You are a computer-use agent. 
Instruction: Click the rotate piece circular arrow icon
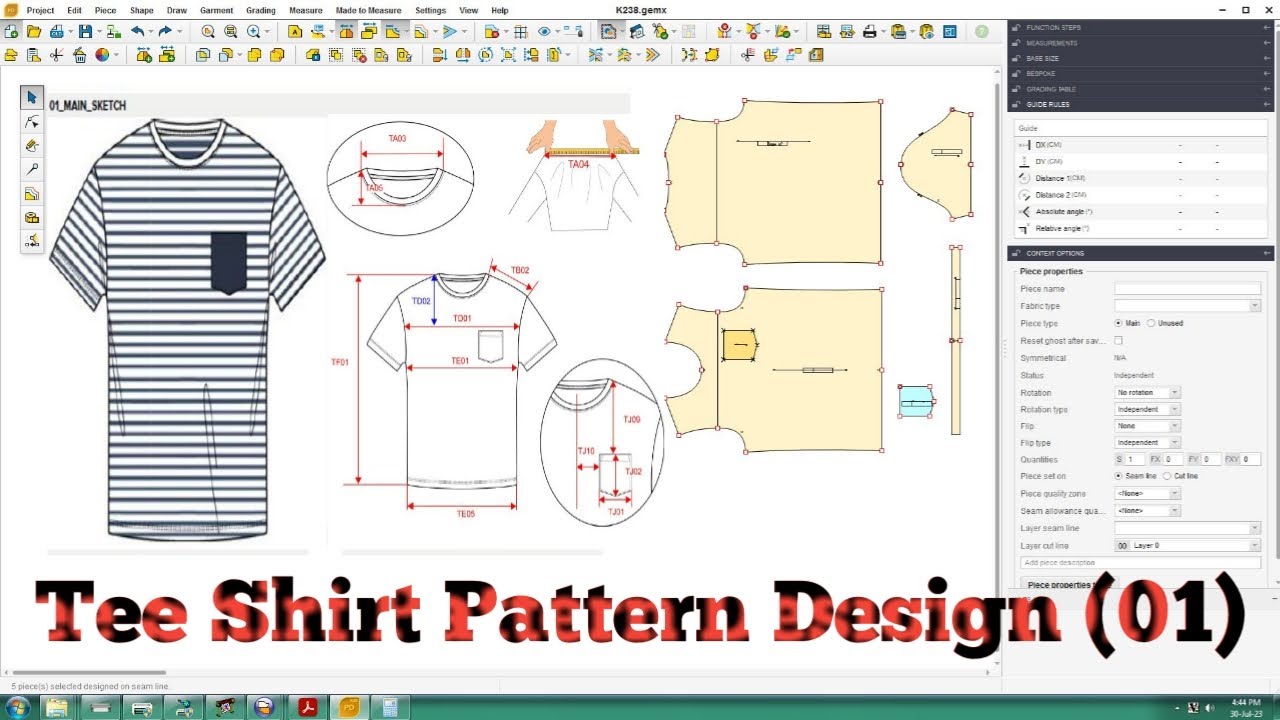[x=486, y=55]
